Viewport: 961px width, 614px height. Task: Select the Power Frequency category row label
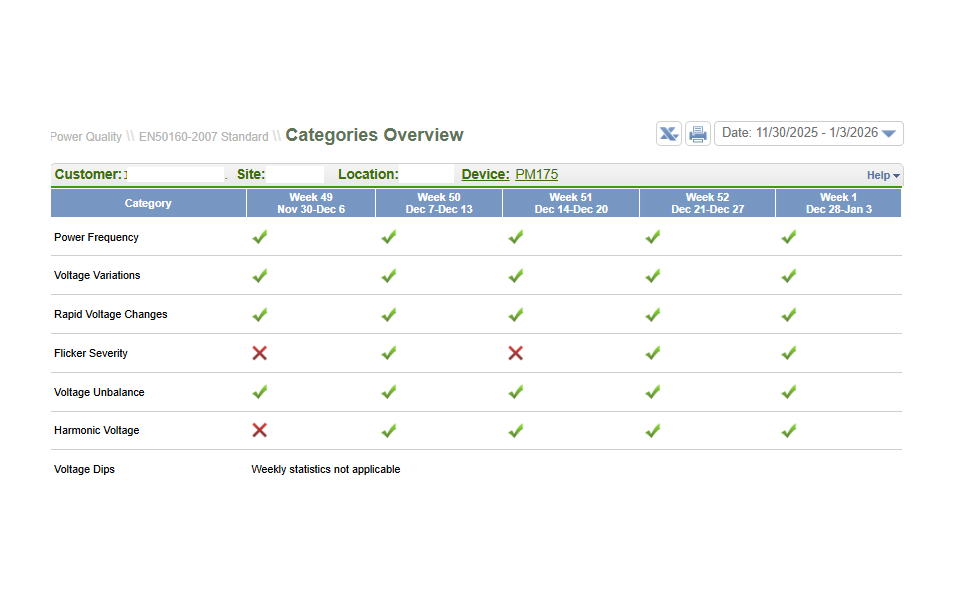coord(96,237)
